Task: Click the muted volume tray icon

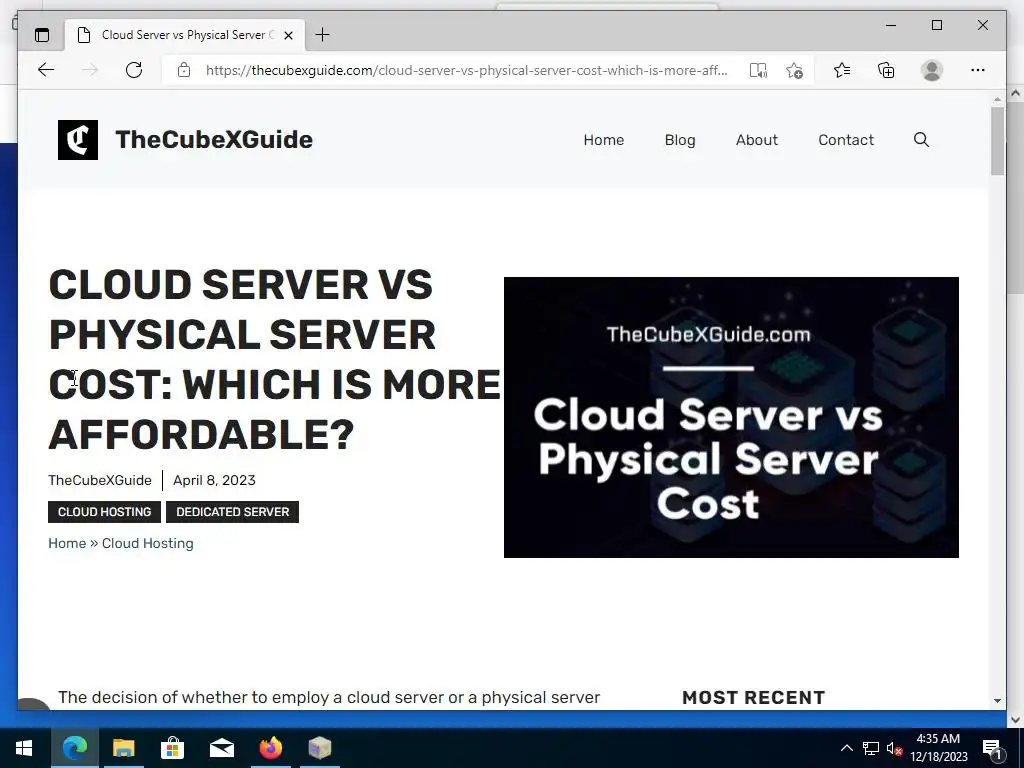Action: [x=894, y=748]
